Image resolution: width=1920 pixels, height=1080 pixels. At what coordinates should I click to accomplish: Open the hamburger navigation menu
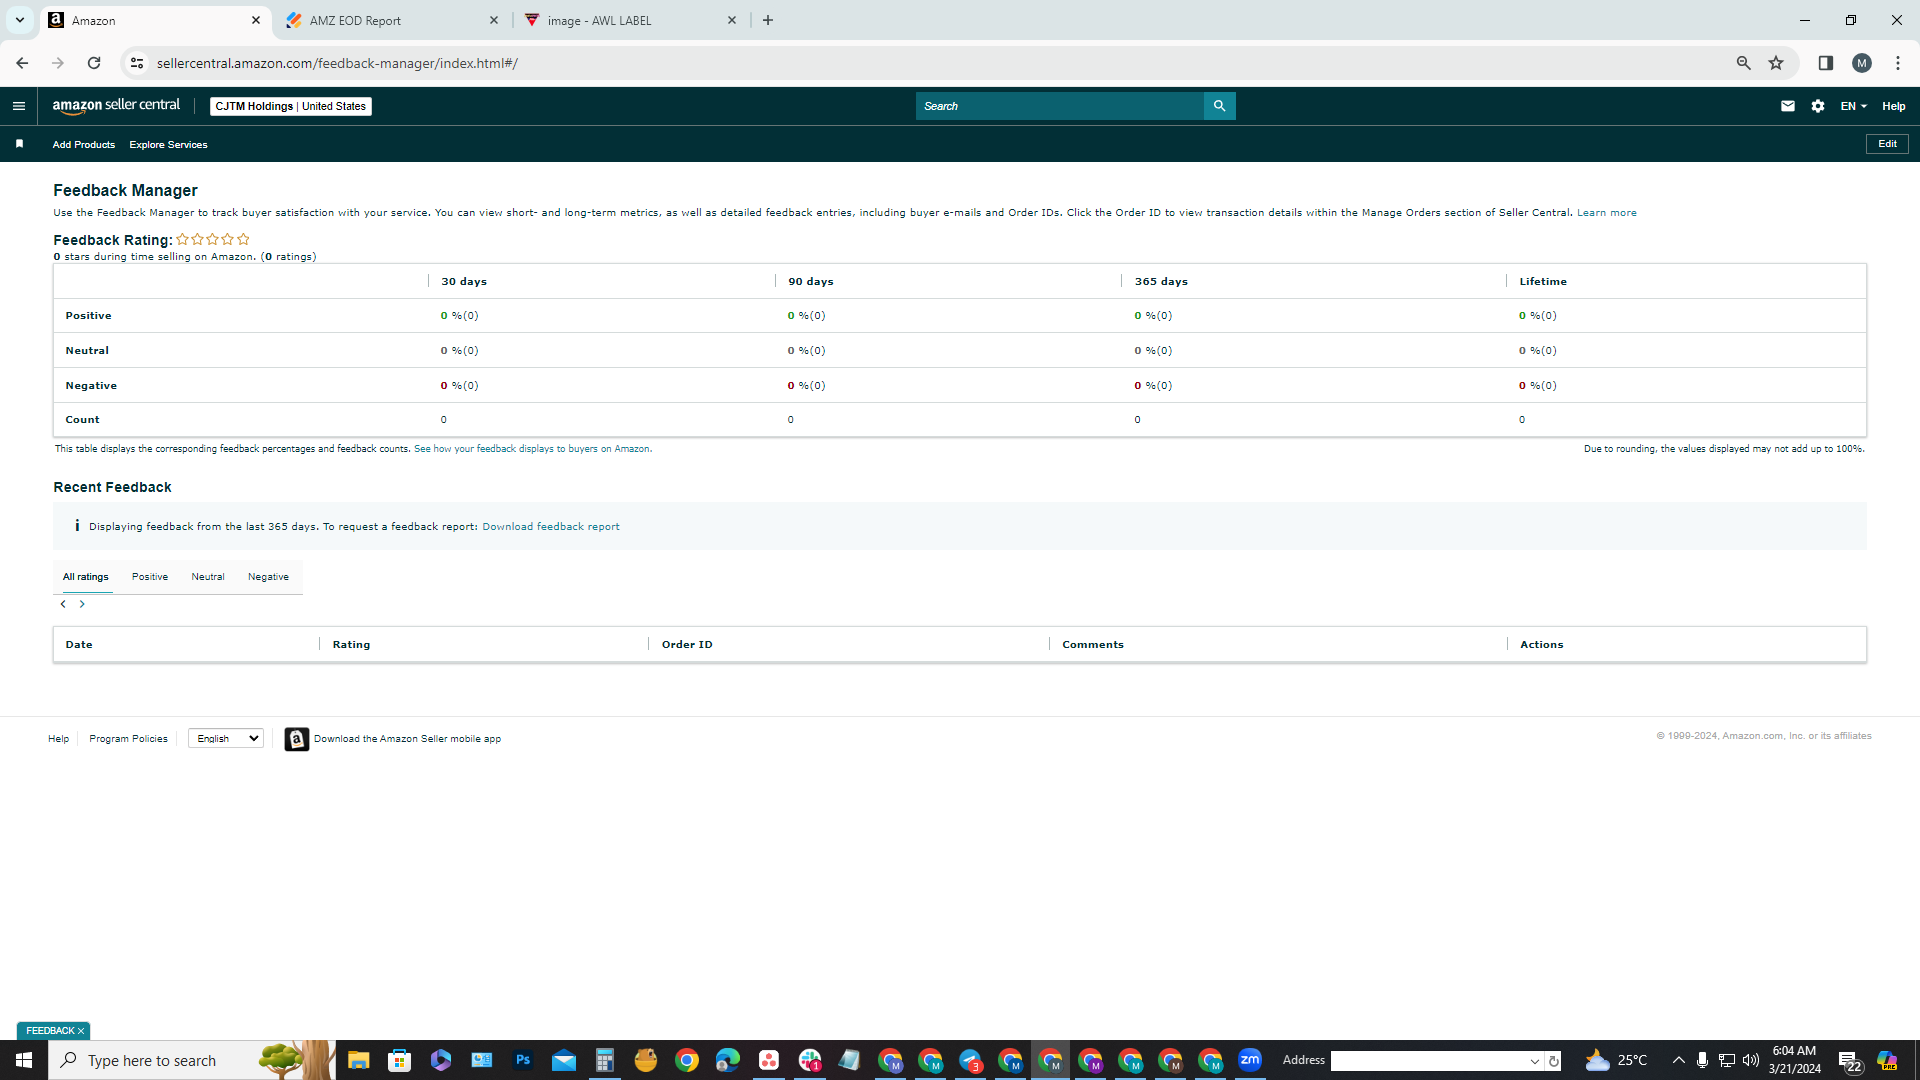click(19, 106)
